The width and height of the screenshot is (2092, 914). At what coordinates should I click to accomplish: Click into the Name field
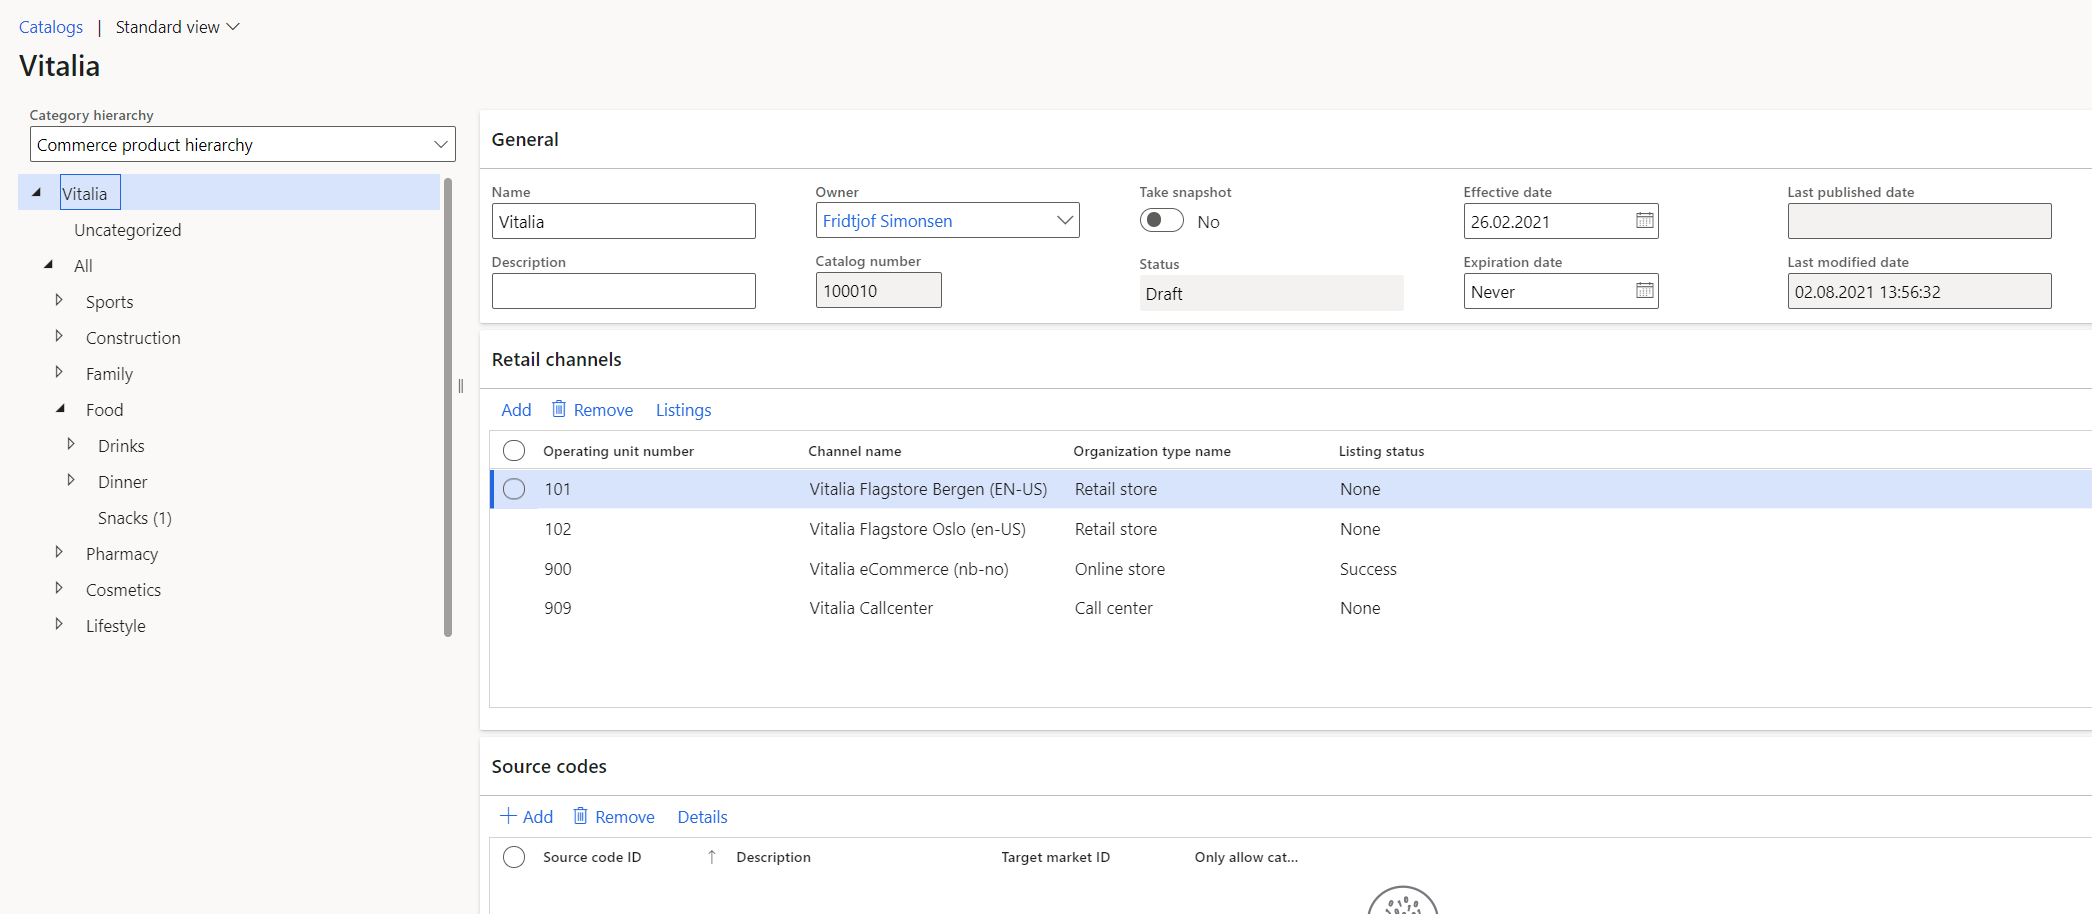[x=624, y=221]
